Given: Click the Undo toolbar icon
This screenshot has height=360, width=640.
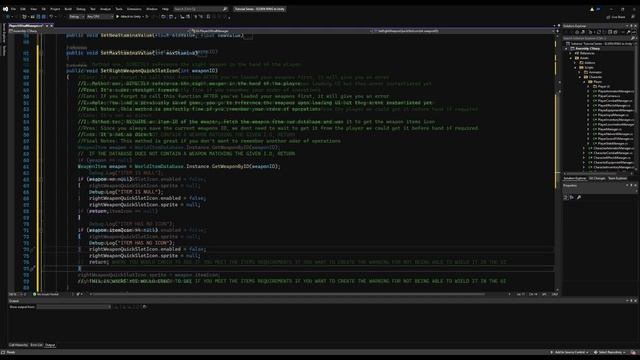Looking at the screenshot, I should point(51,17).
